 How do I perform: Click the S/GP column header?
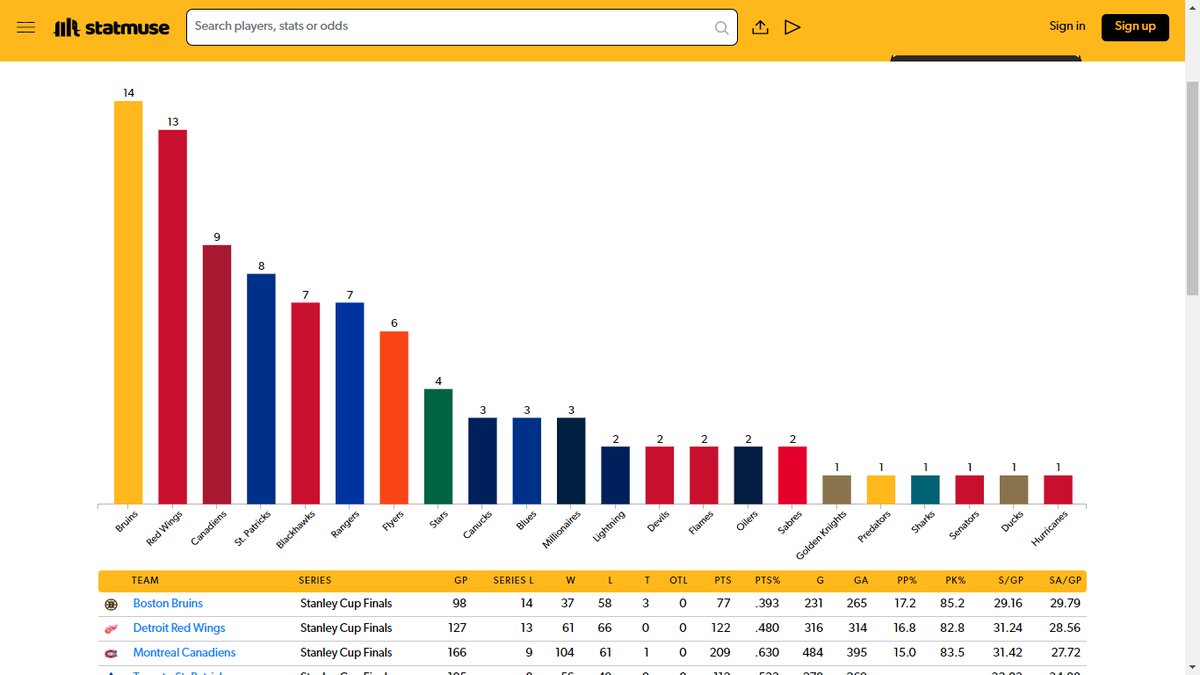click(1010, 580)
